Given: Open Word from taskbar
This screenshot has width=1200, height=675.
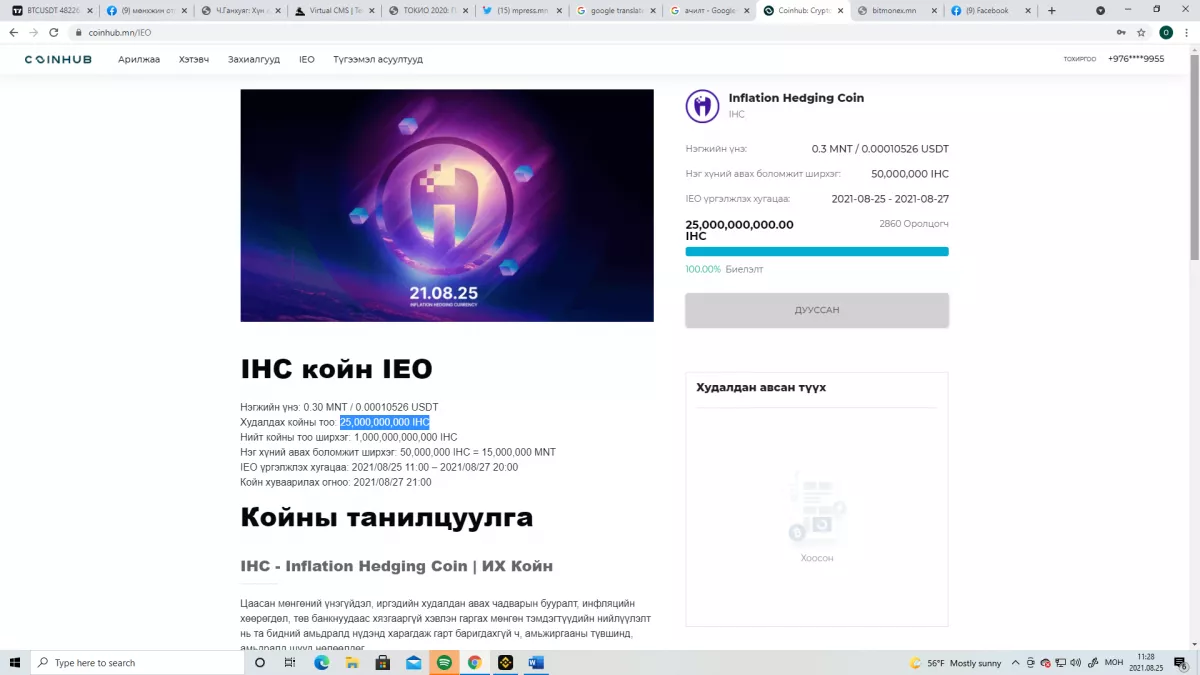Looking at the screenshot, I should (535, 662).
